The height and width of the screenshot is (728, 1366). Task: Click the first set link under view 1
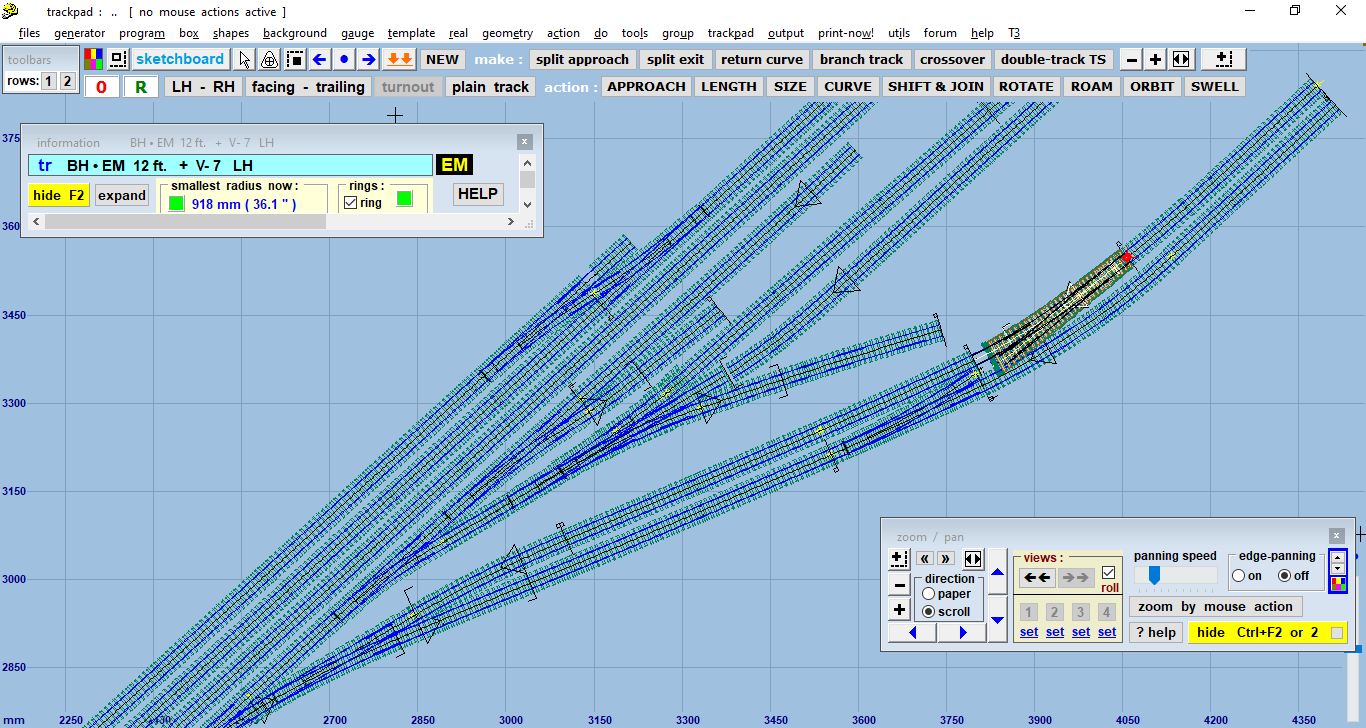(1029, 632)
